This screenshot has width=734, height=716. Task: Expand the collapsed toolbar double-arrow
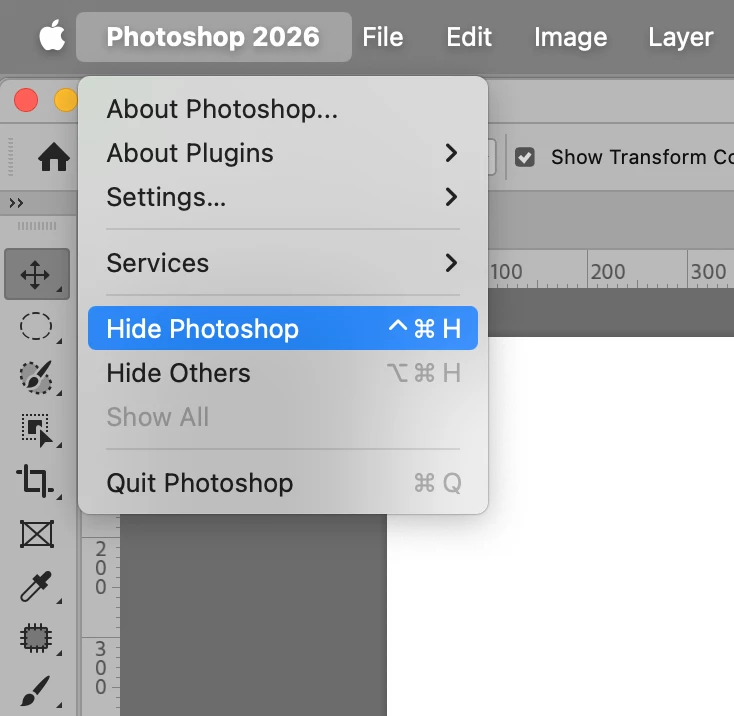(16, 203)
